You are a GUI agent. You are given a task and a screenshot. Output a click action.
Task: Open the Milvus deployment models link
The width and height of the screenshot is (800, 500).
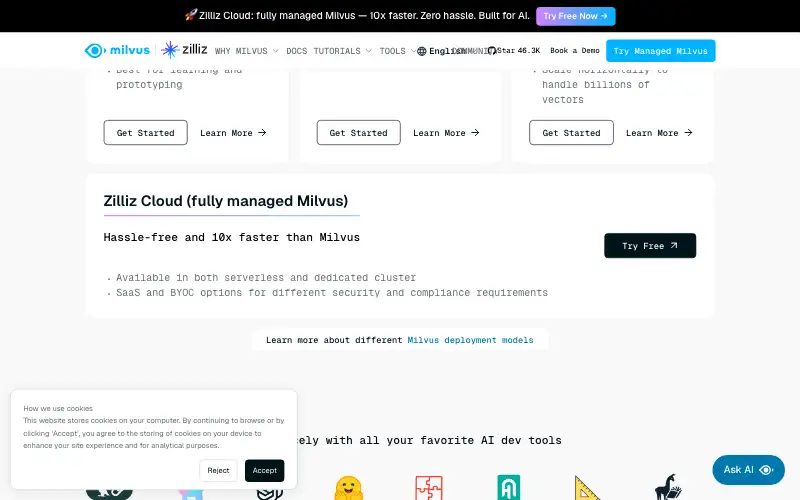click(470, 340)
